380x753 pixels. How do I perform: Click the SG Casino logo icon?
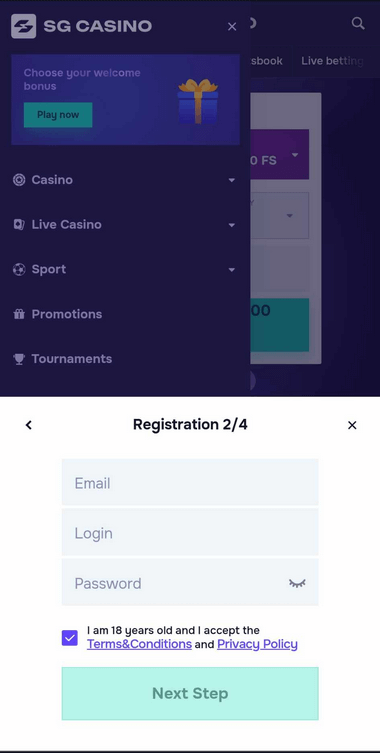24,26
